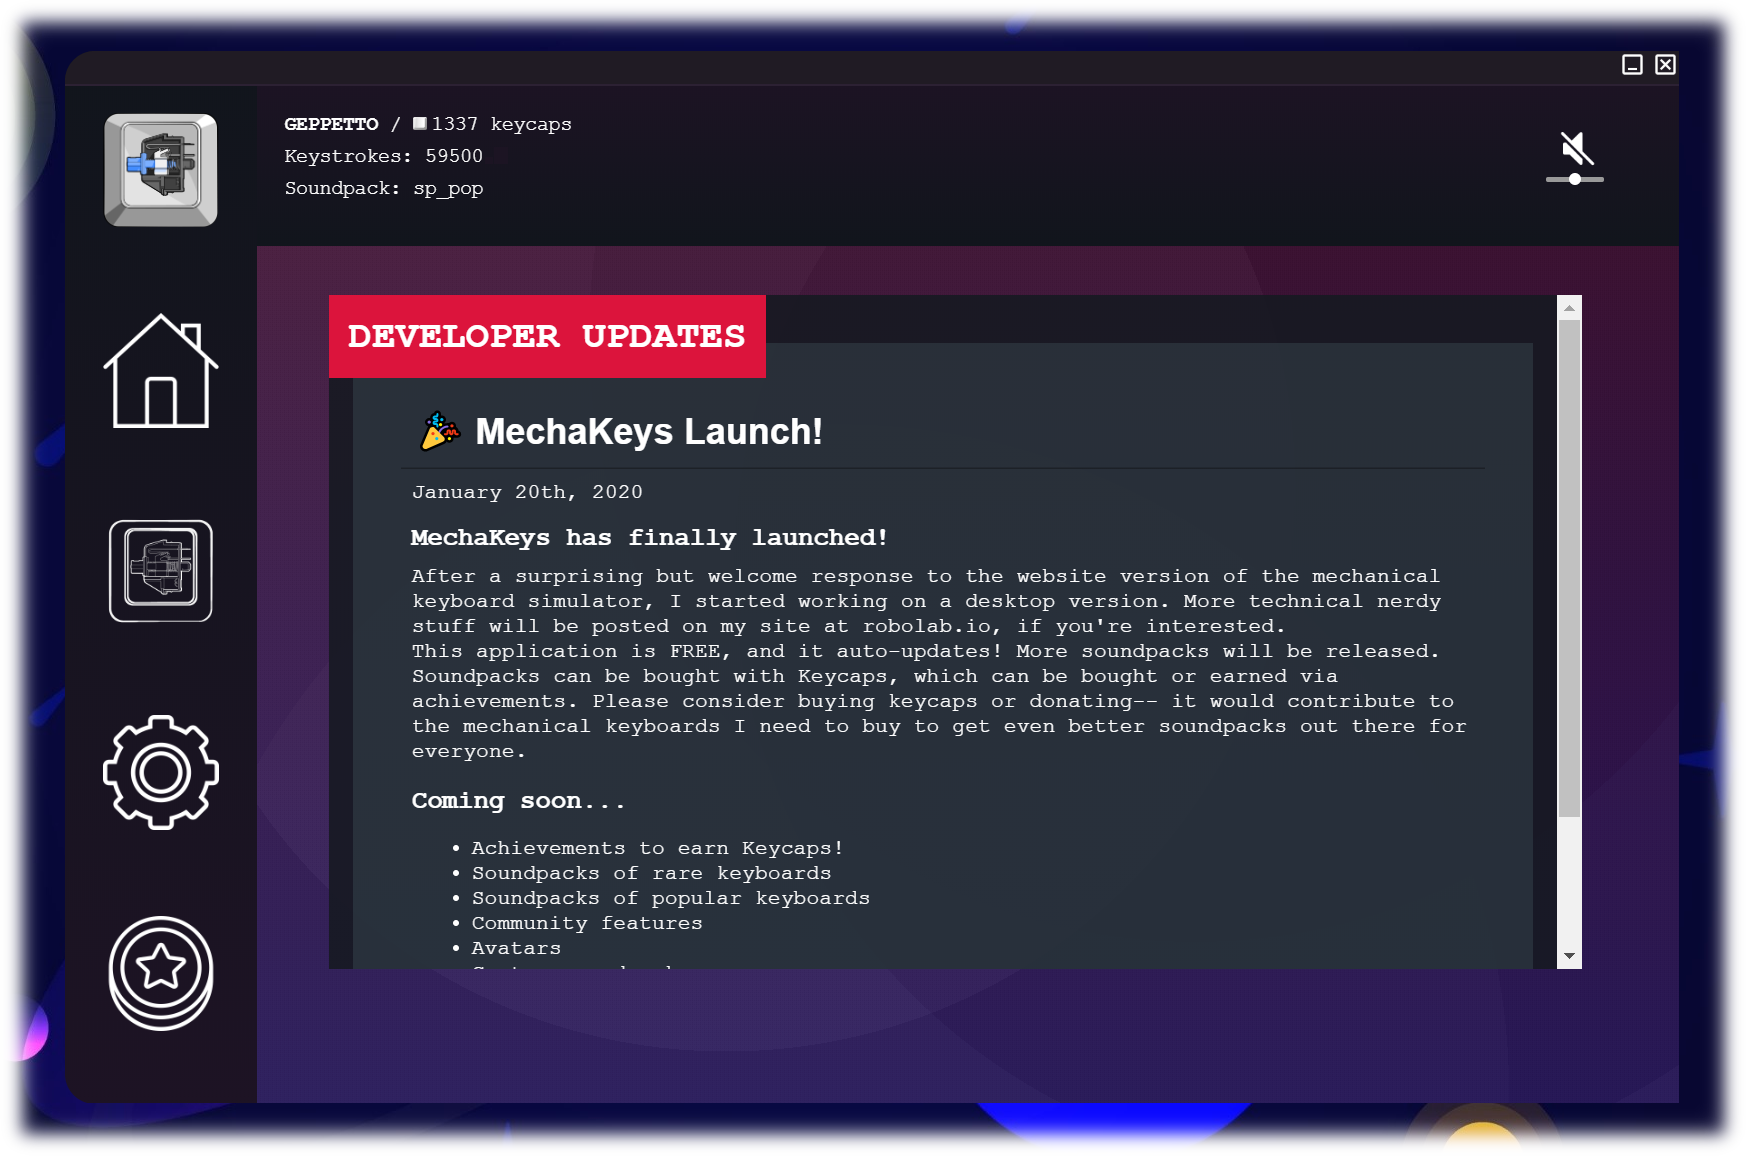Screen dimensions: 1746x1156
Task: Click the DEVELOPER UPDATES header
Action: click(x=547, y=336)
